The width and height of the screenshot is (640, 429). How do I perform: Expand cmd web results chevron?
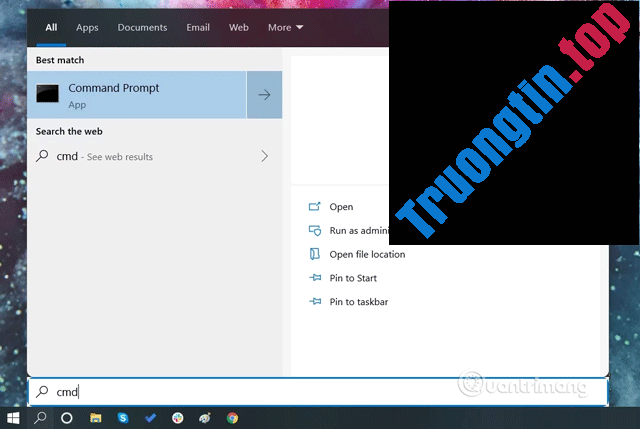pos(264,156)
